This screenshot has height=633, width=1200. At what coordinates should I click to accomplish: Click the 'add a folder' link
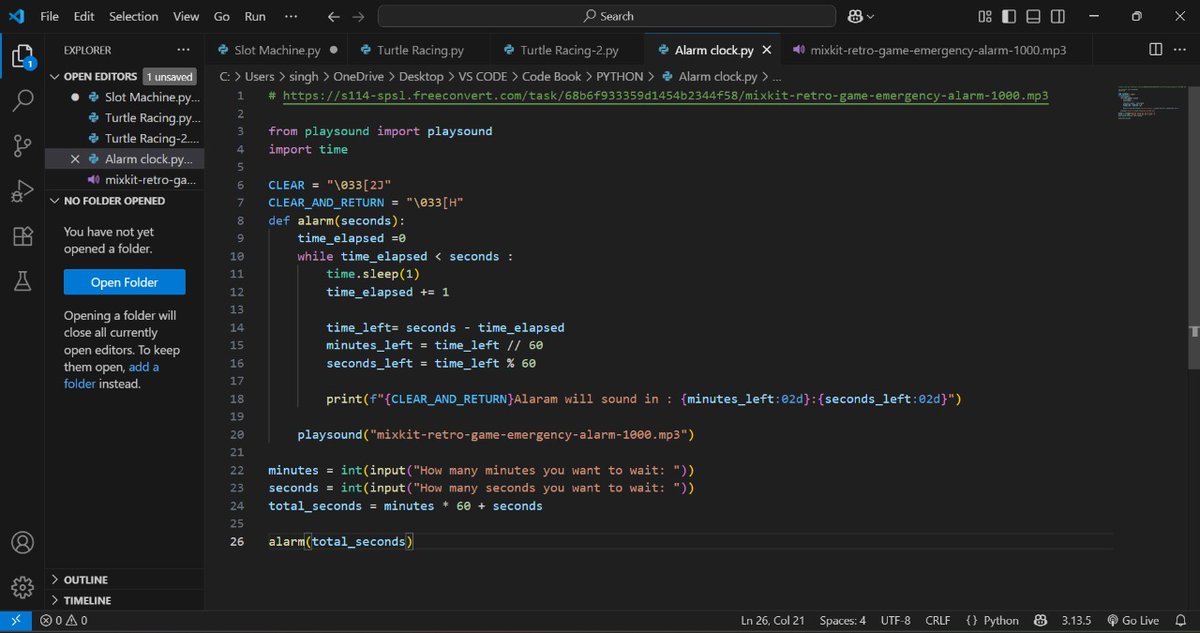111,375
